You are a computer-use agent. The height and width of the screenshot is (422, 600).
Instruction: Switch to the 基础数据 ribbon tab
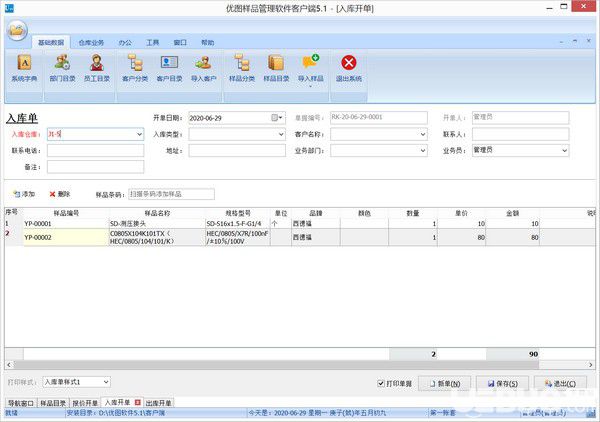point(51,42)
